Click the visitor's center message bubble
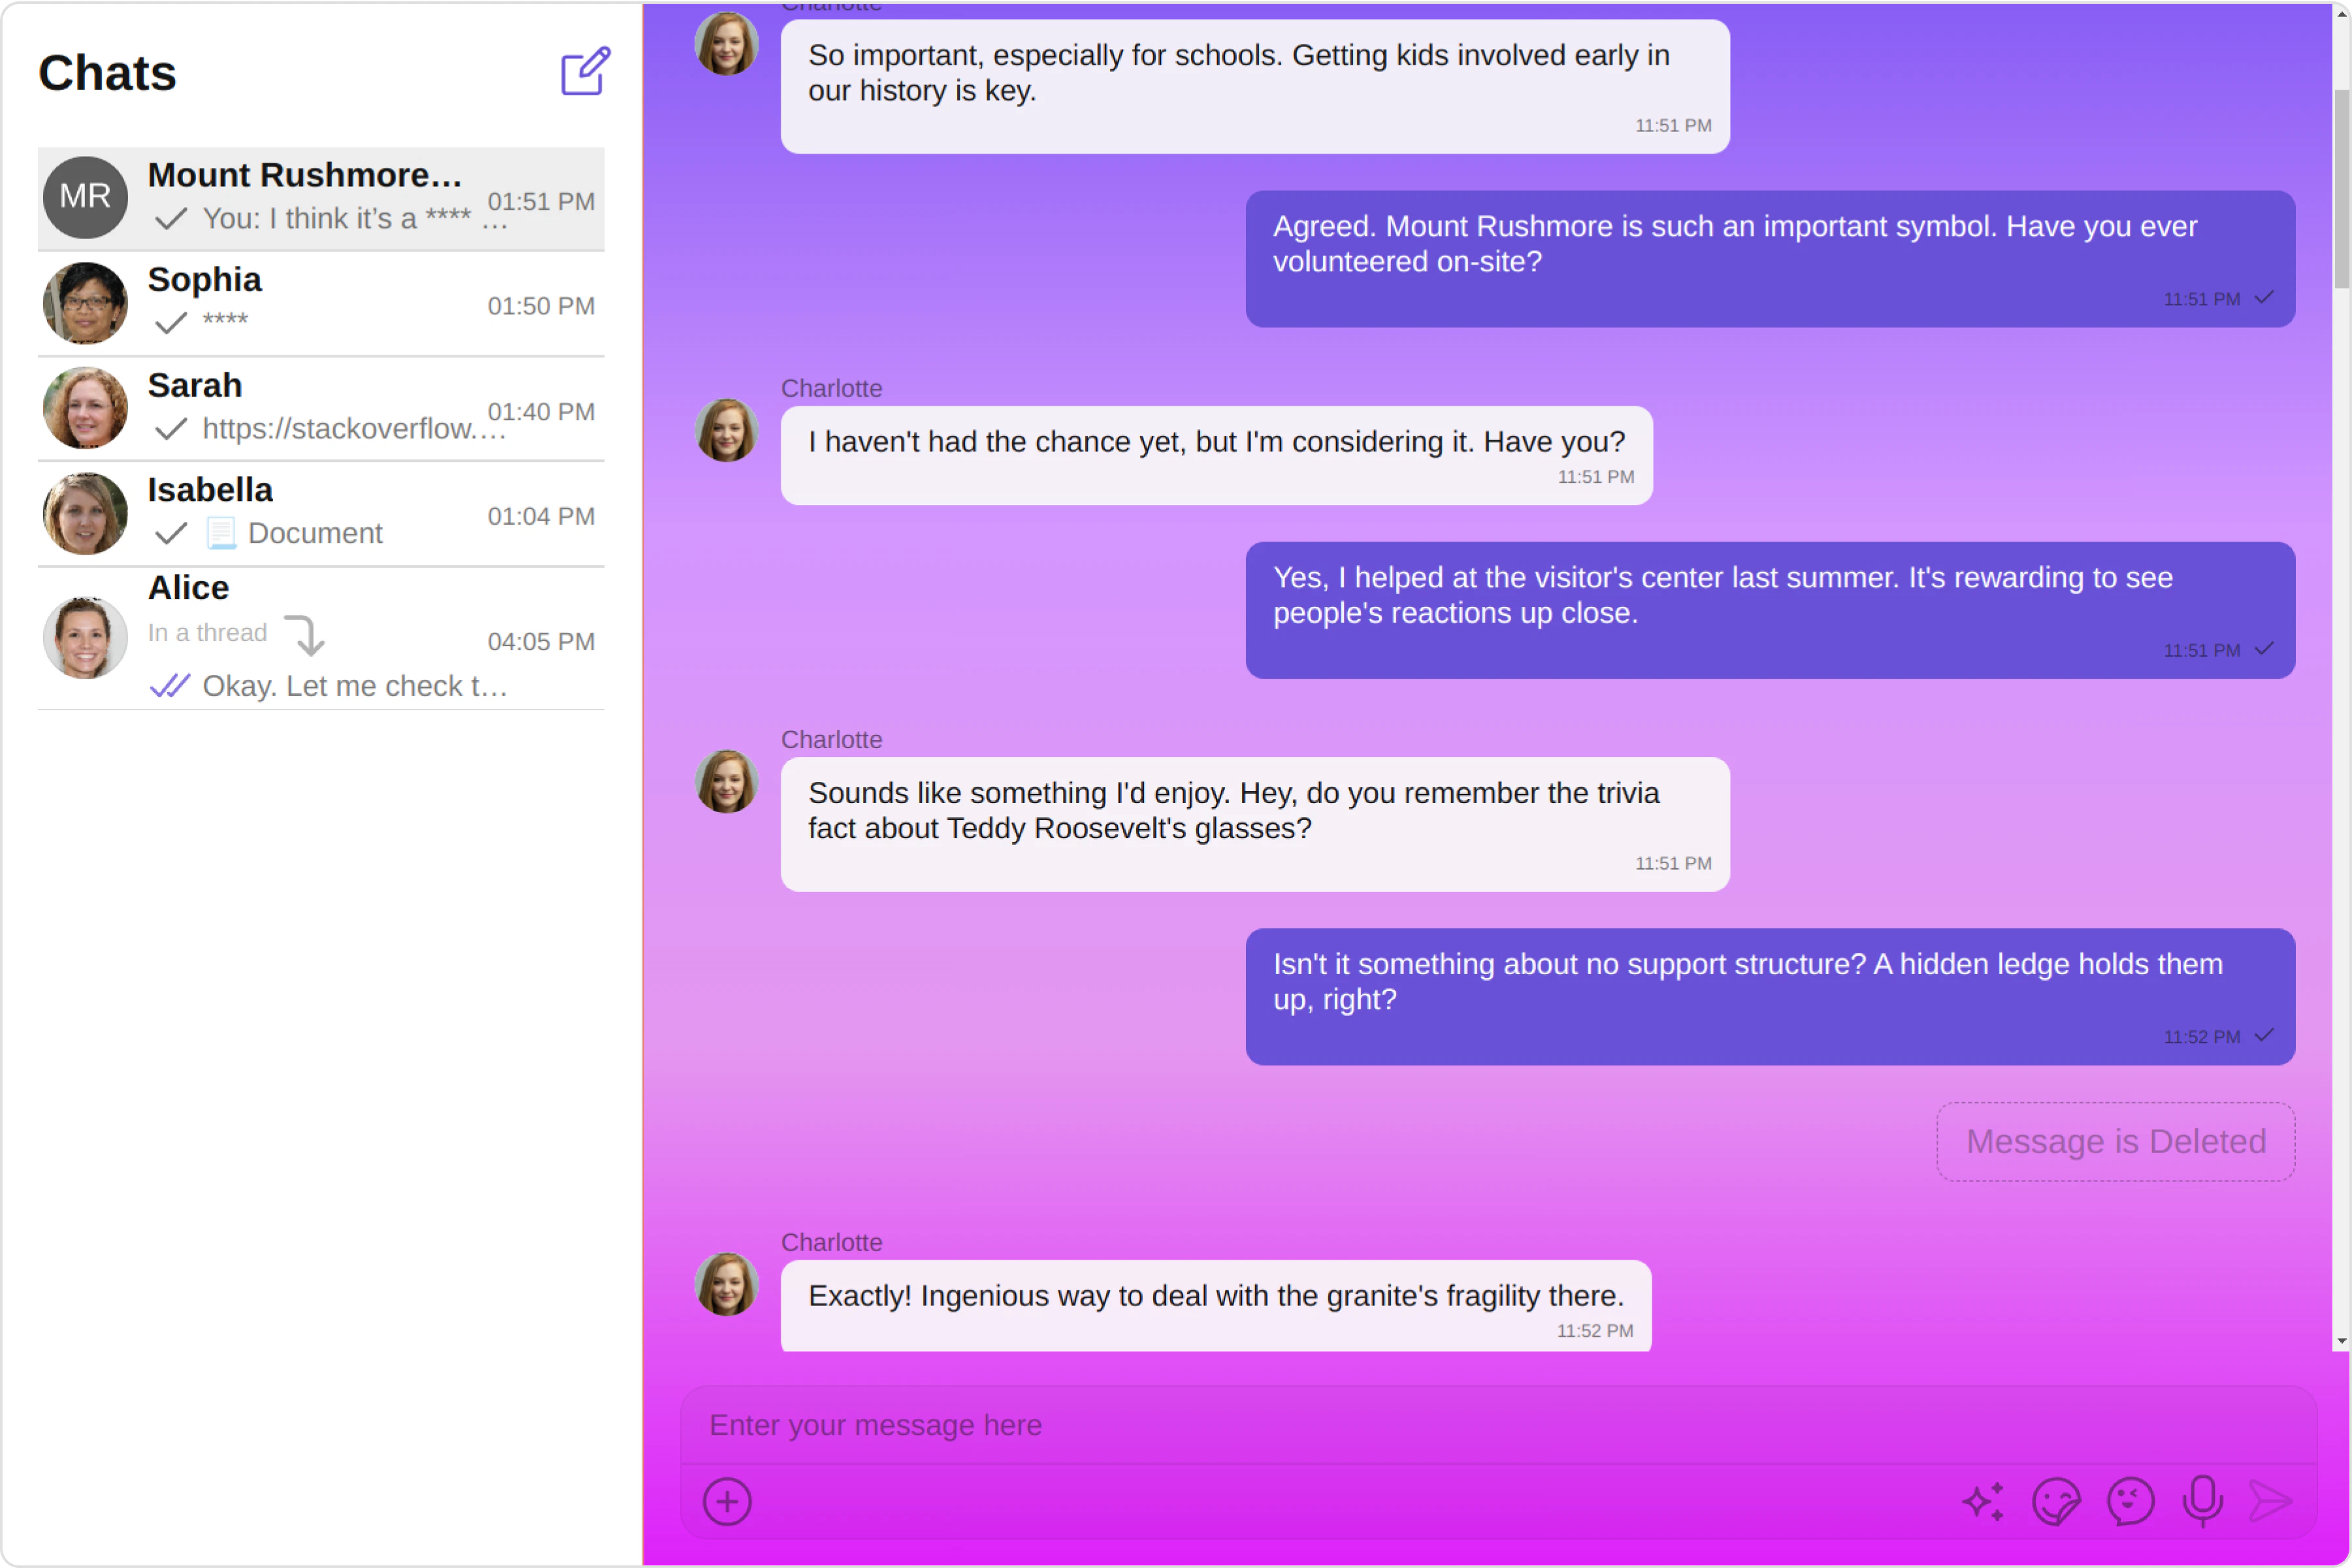 pyautogui.click(x=1769, y=609)
